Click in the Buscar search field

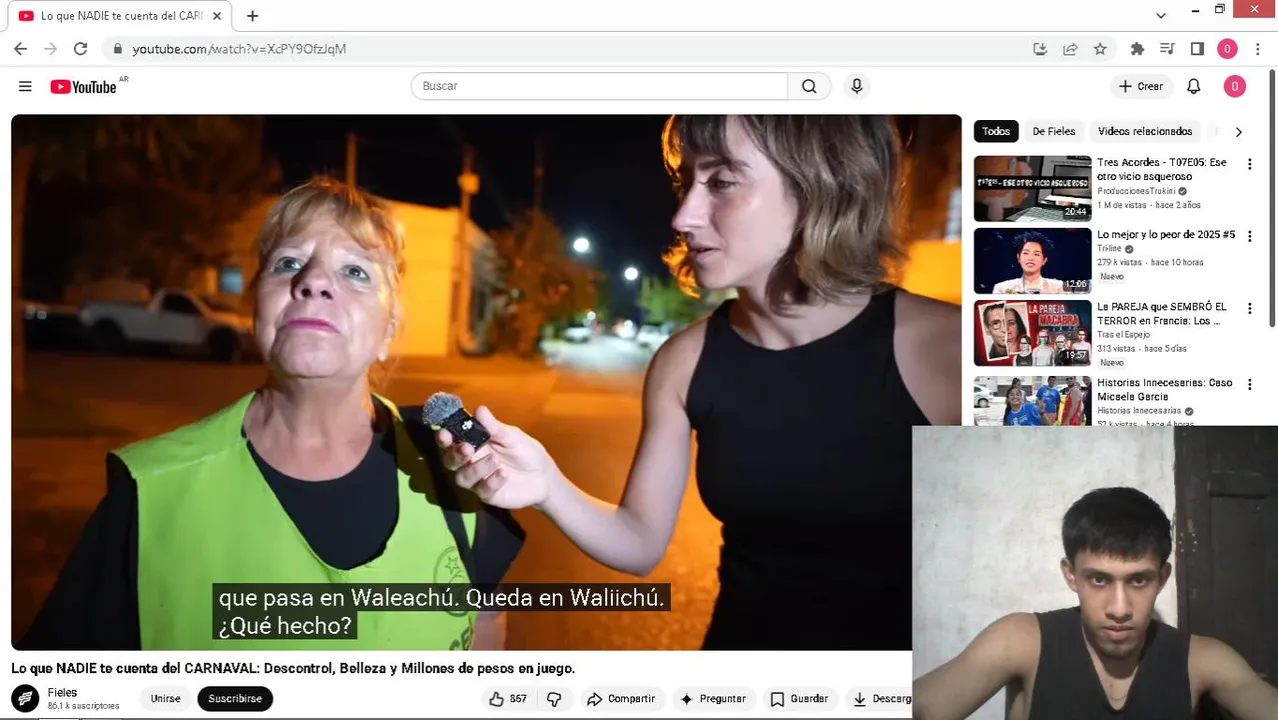600,86
